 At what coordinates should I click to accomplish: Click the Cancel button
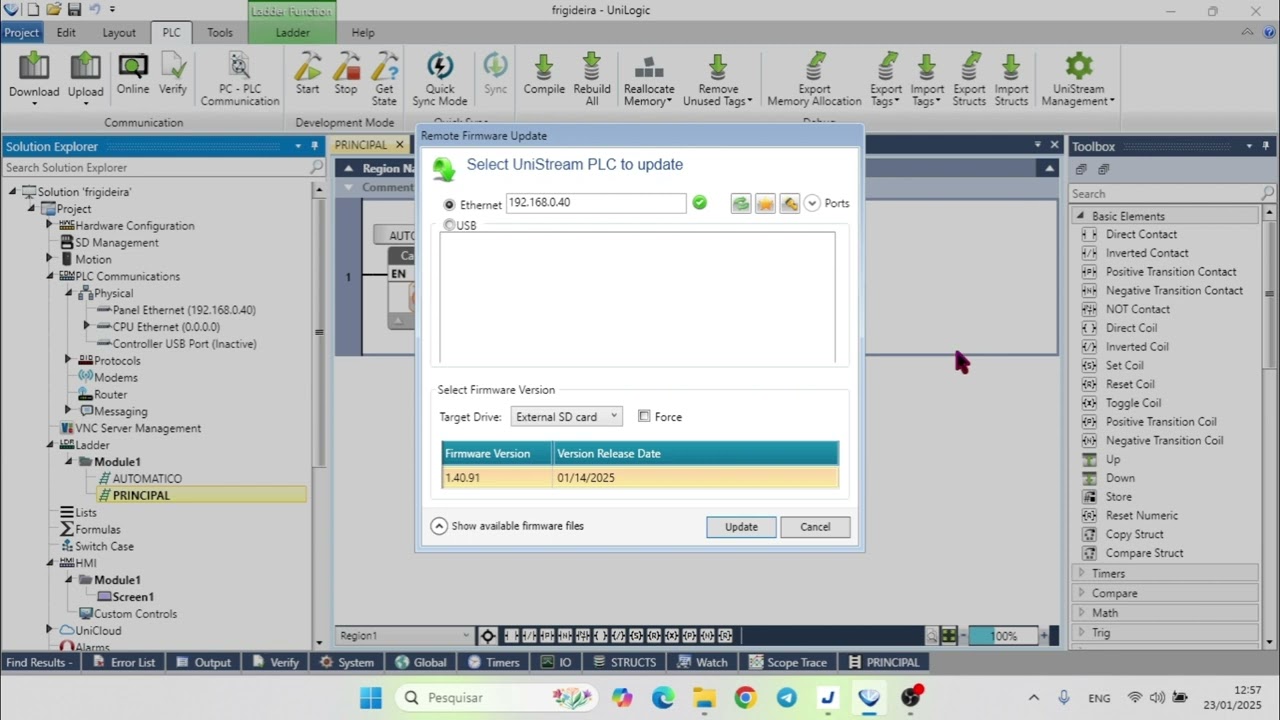[815, 527]
